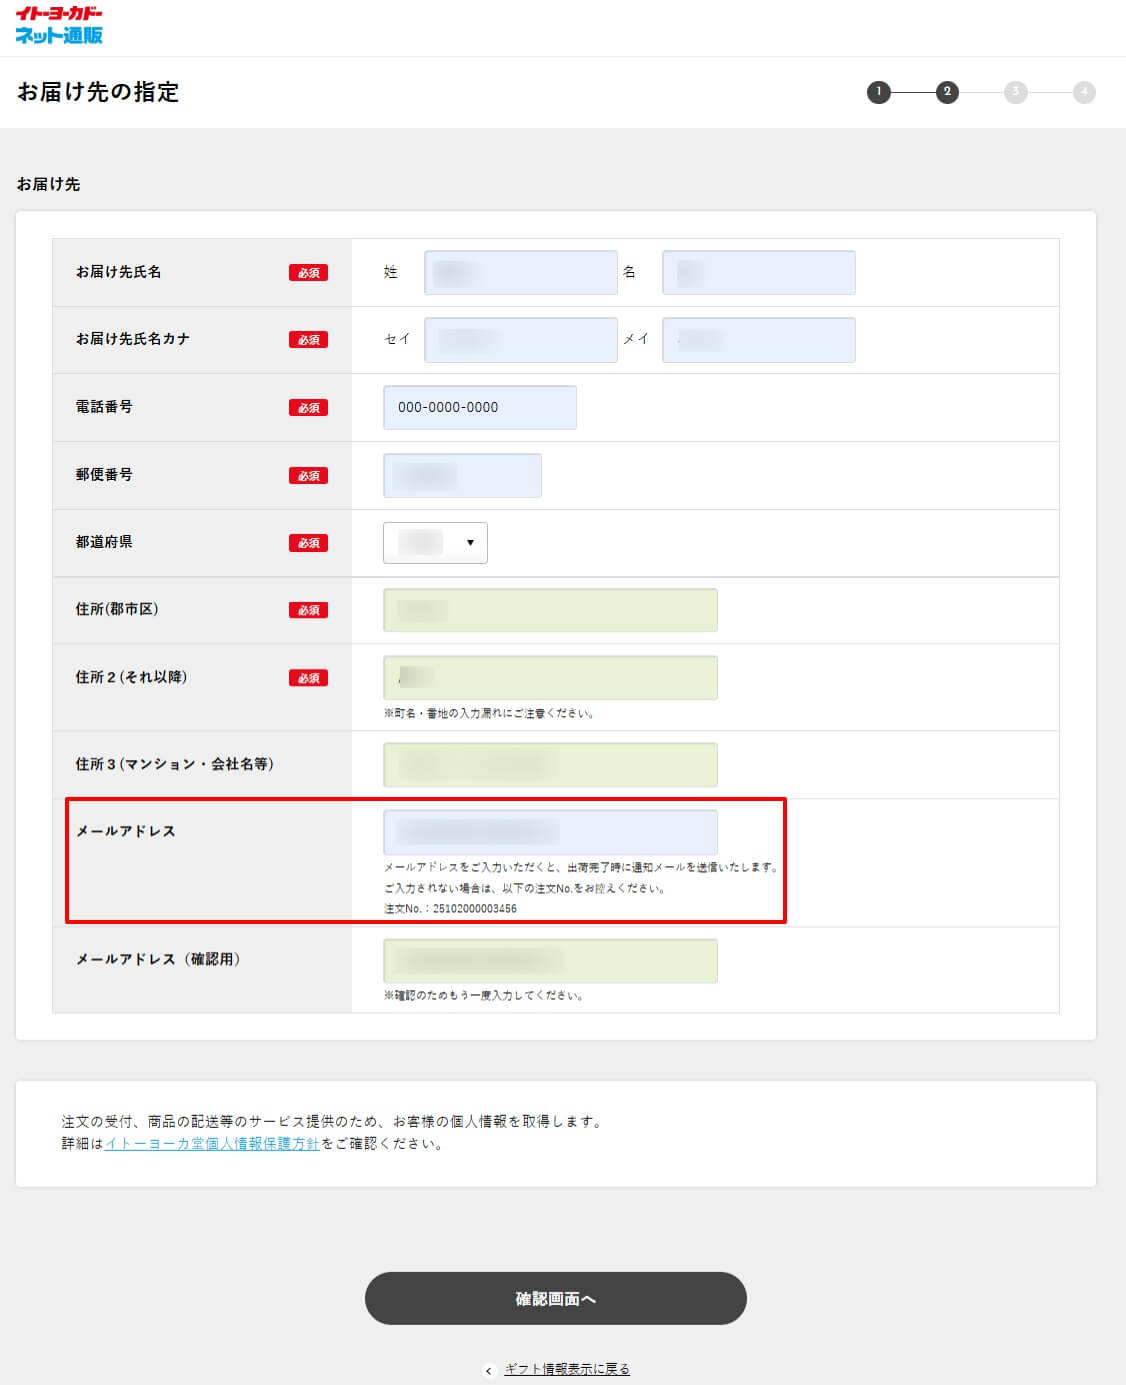Screen dimensions: 1126x1385
Task: Select the 郵便番号 postal code field
Action: click(x=462, y=476)
